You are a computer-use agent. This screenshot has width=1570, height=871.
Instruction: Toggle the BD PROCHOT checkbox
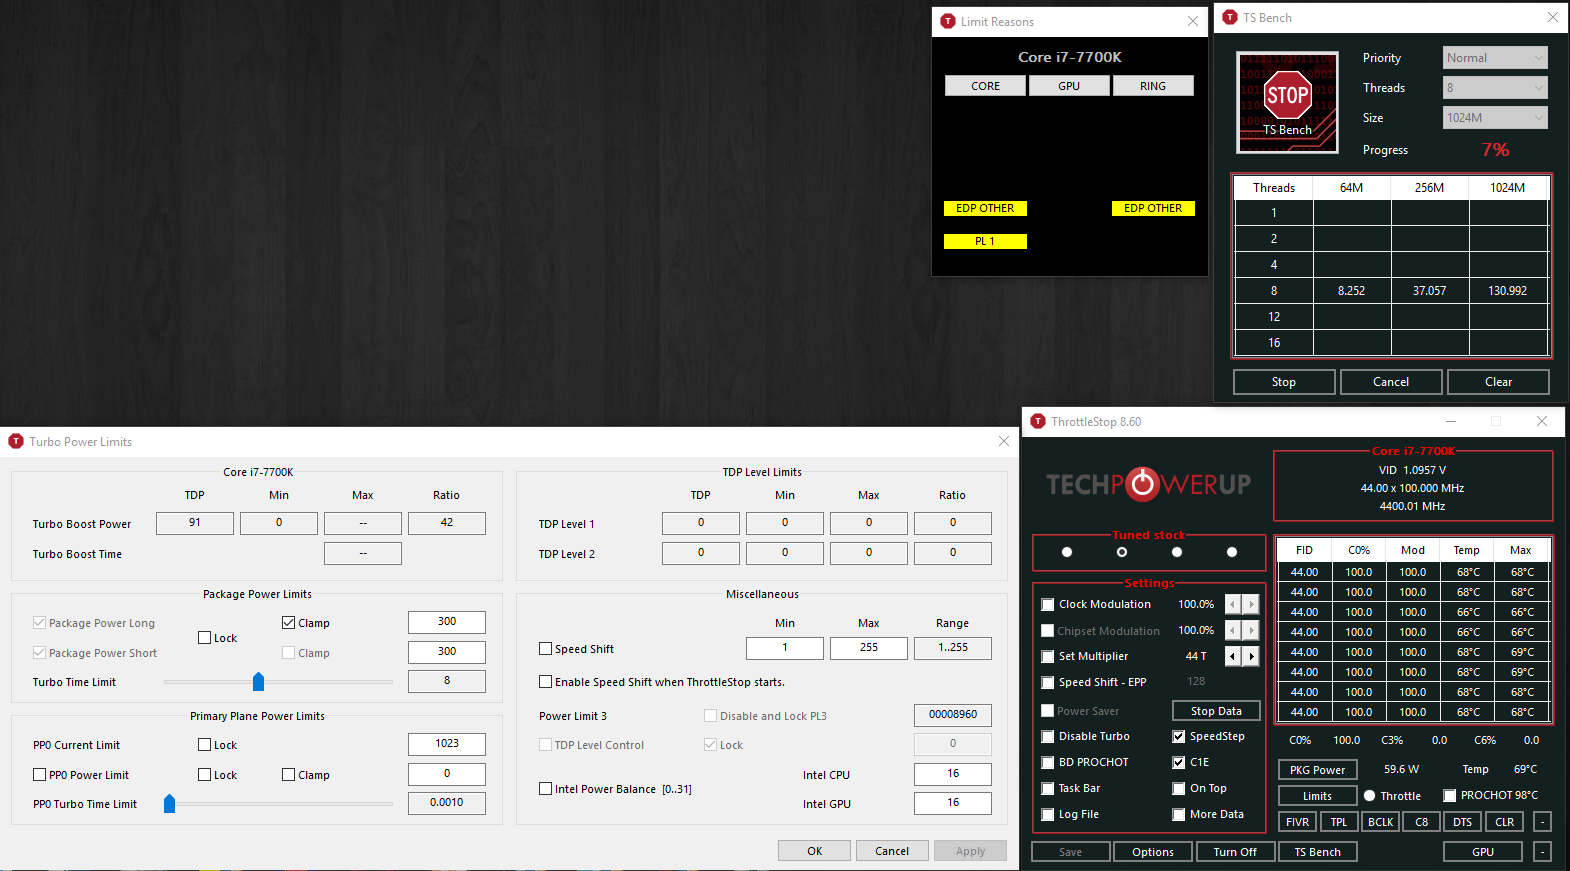coord(1048,762)
